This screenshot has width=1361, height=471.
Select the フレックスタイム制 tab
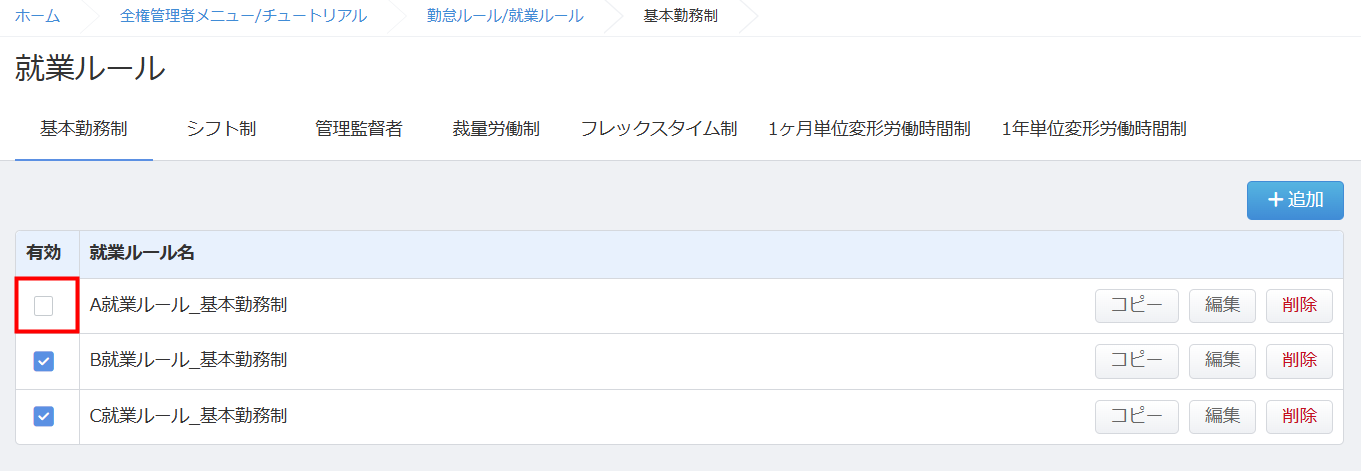[x=658, y=129]
